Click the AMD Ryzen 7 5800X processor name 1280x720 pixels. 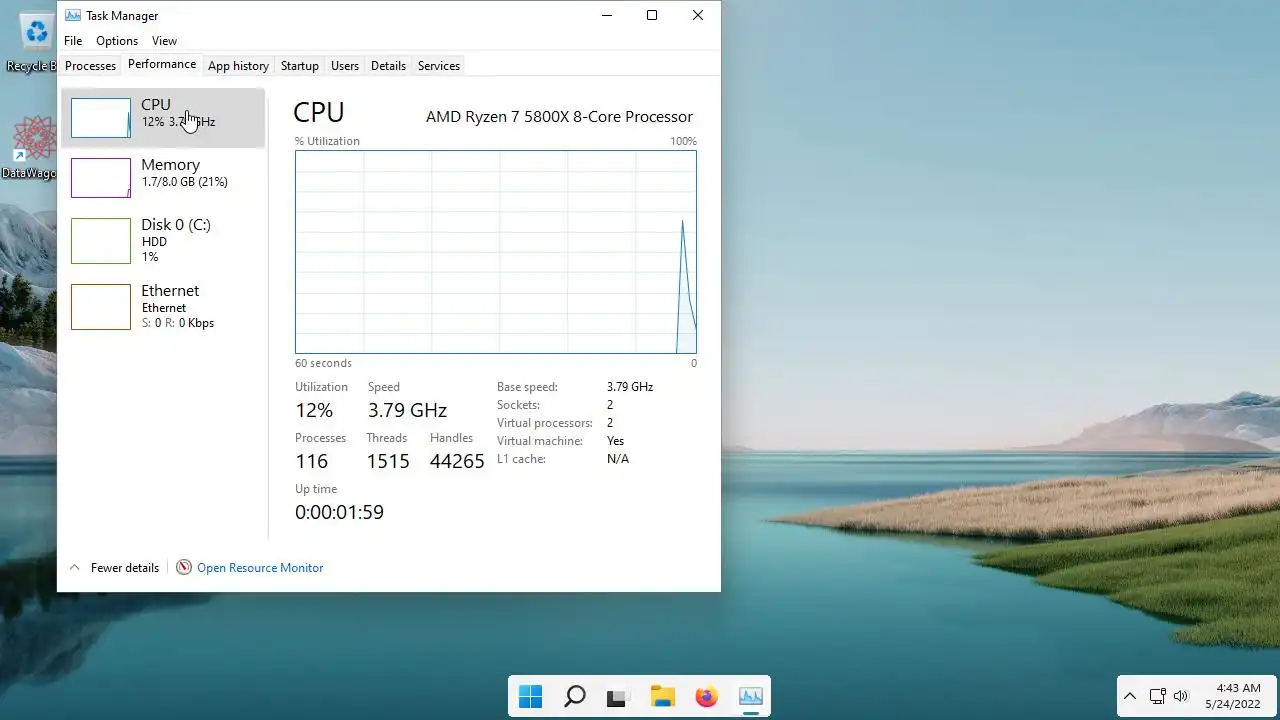point(559,116)
